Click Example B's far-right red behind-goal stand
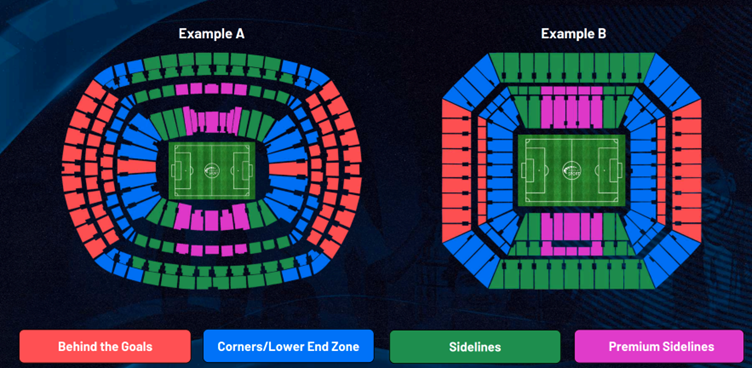This screenshot has height=368, width=752. point(687,170)
